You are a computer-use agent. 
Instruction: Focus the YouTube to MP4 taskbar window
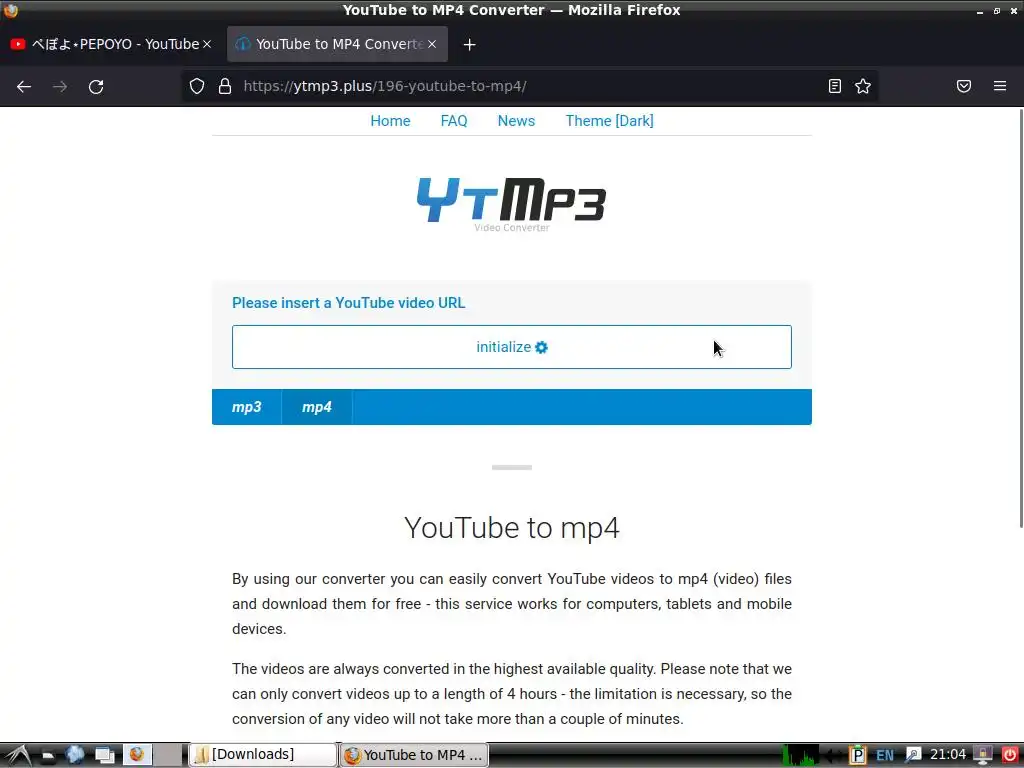414,755
